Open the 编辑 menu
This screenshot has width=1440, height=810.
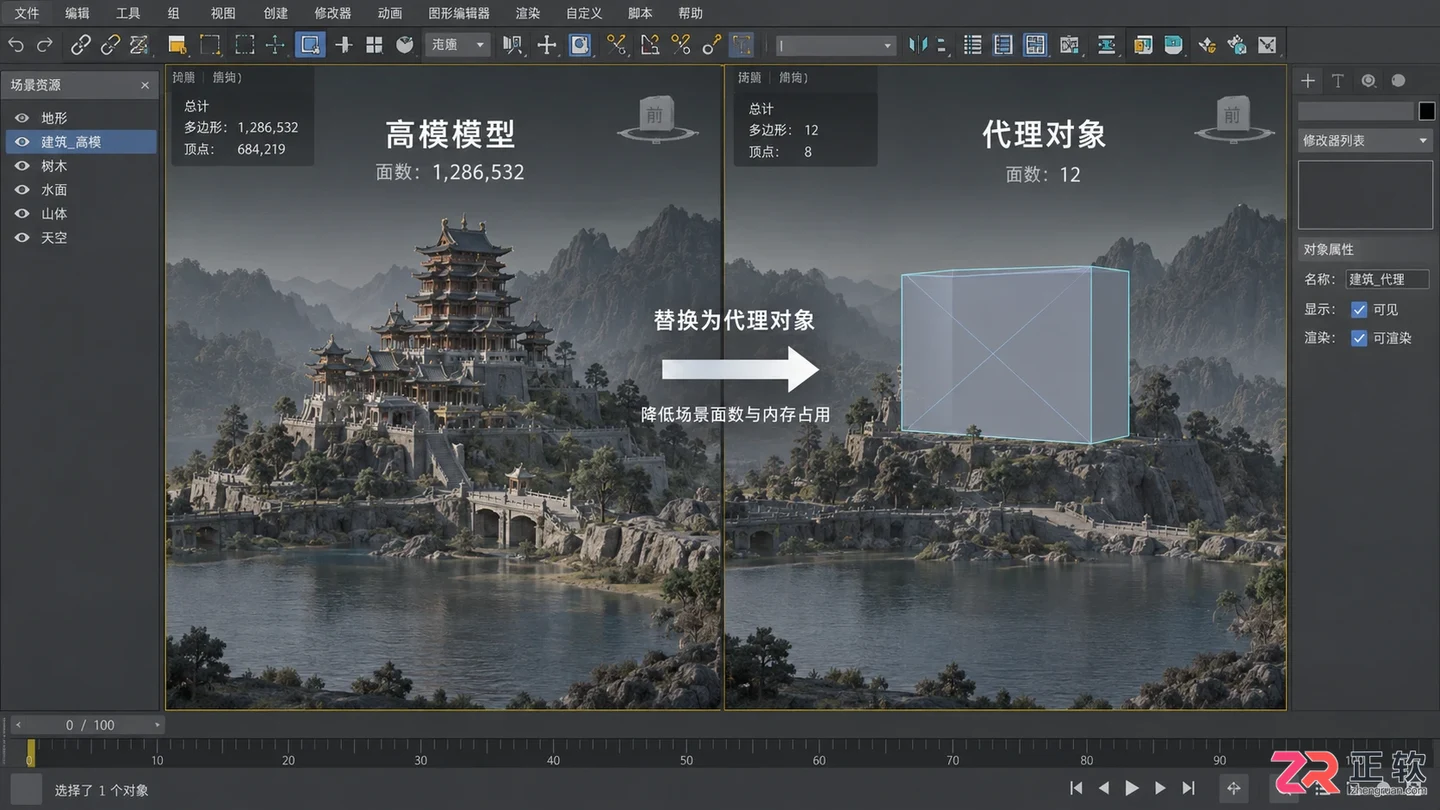coord(77,13)
